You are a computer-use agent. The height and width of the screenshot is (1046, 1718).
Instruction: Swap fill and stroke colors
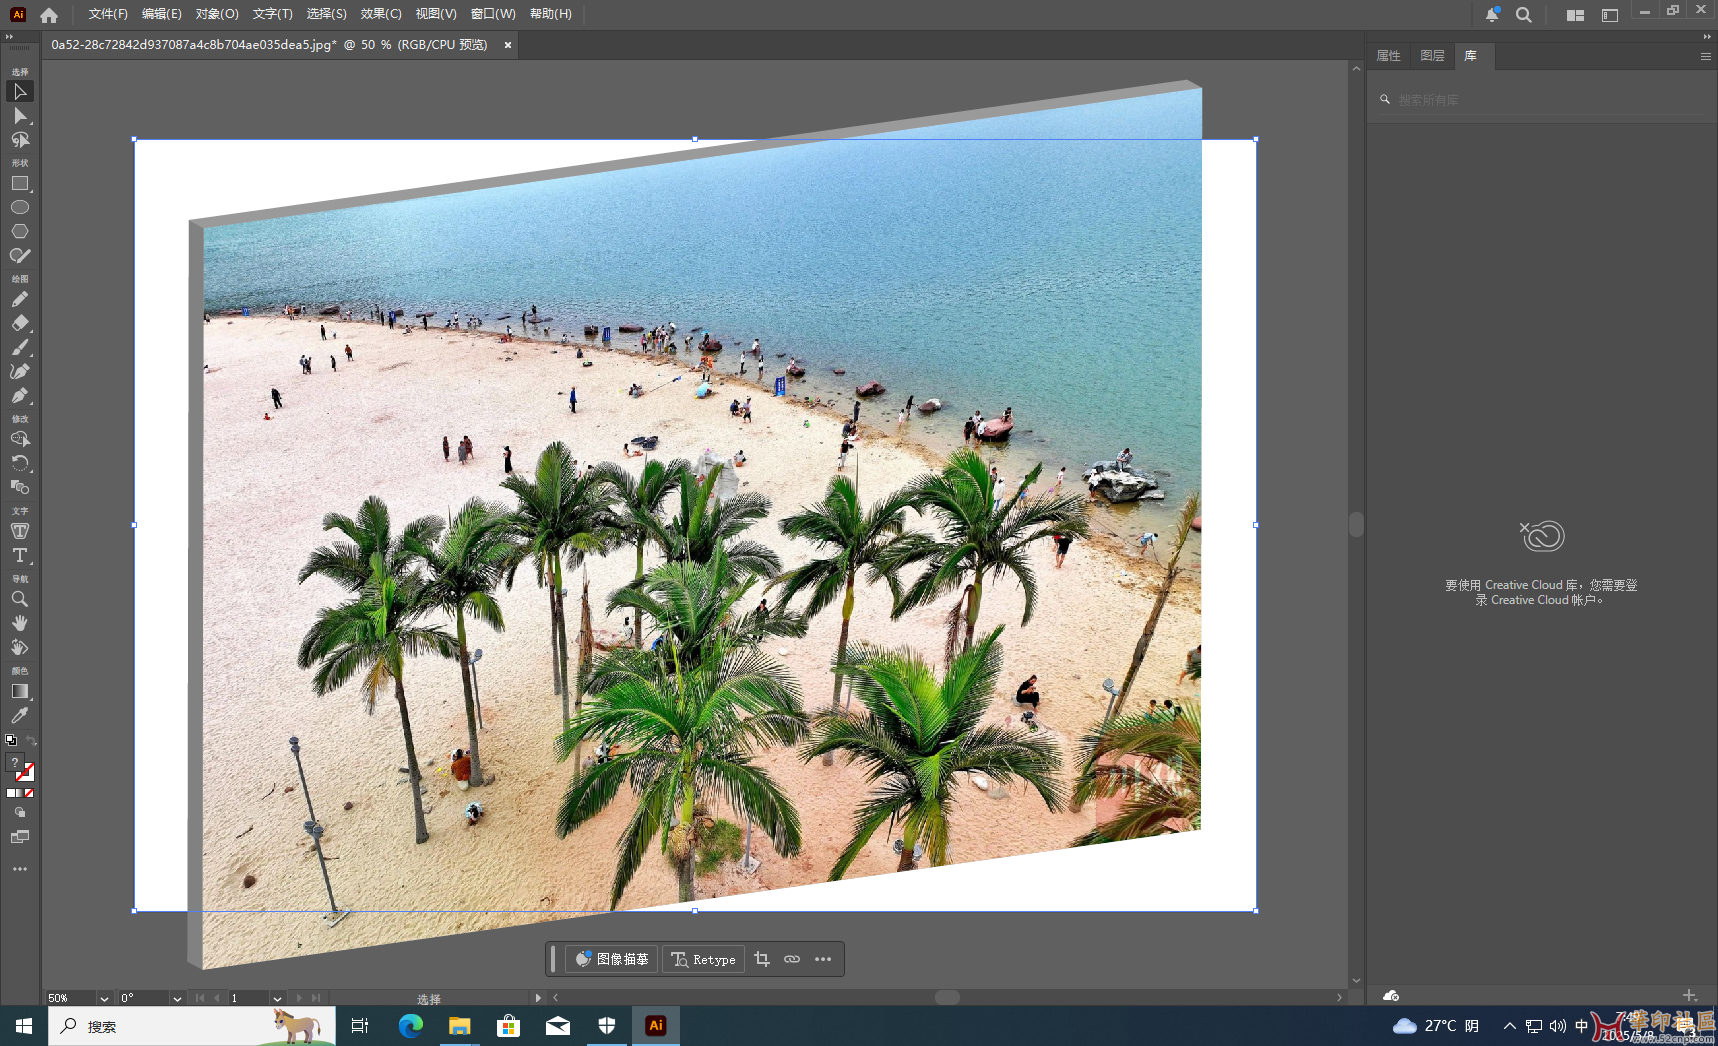point(31,741)
